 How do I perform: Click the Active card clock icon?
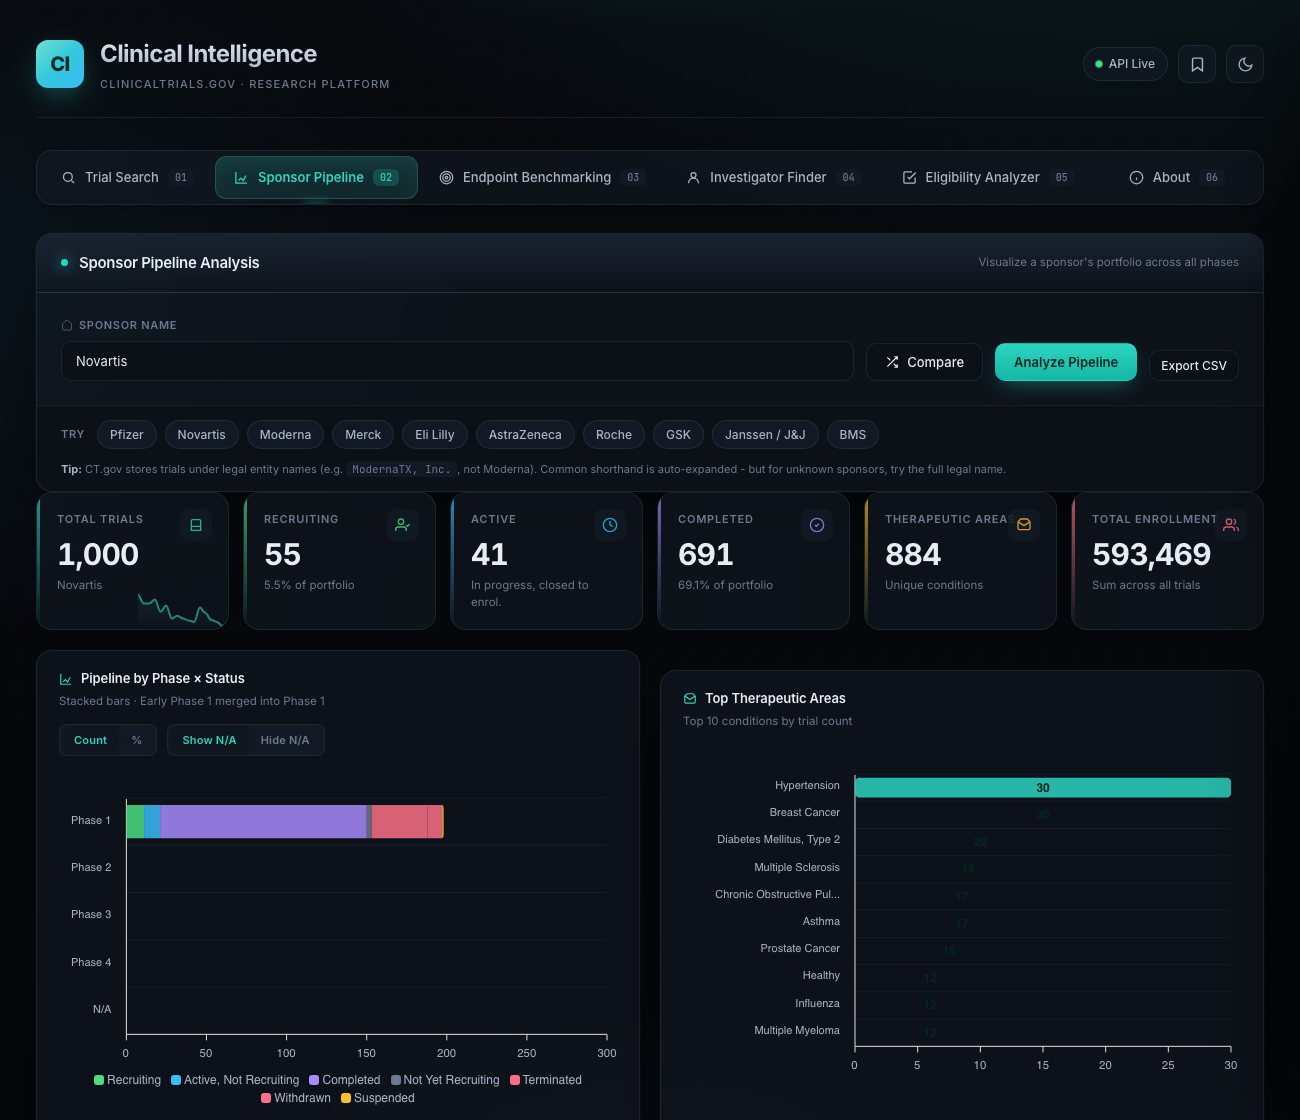click(x=610, y=525)
